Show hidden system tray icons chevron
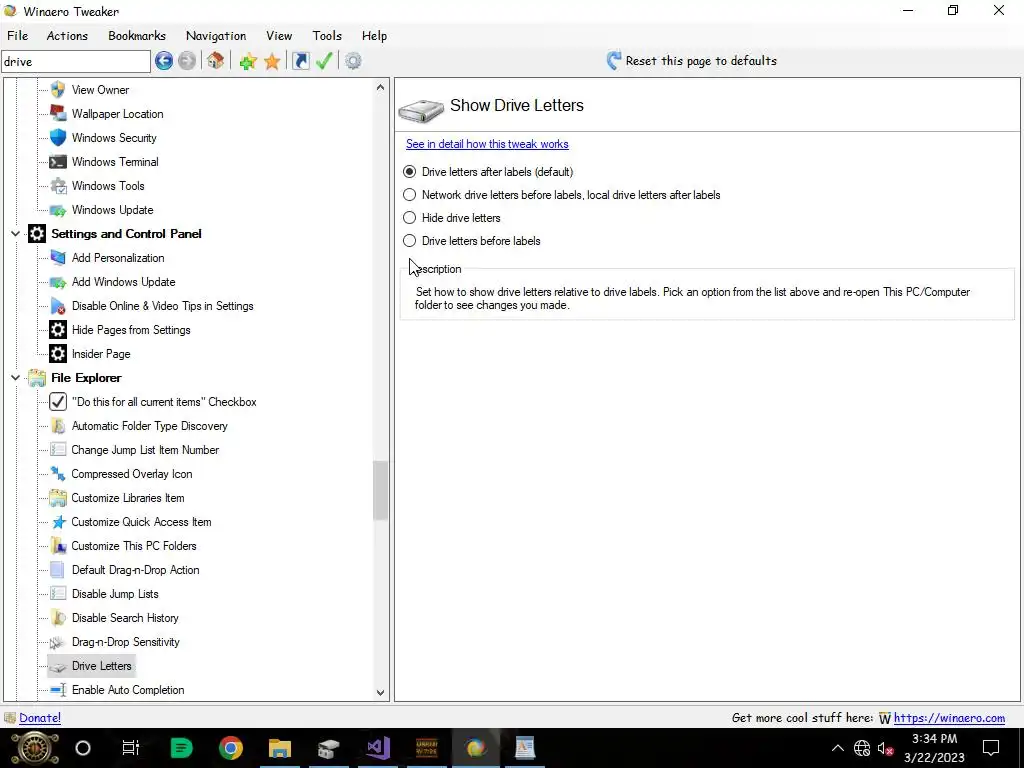Viewport: 1024px width, 768px height. click(837, 748)
